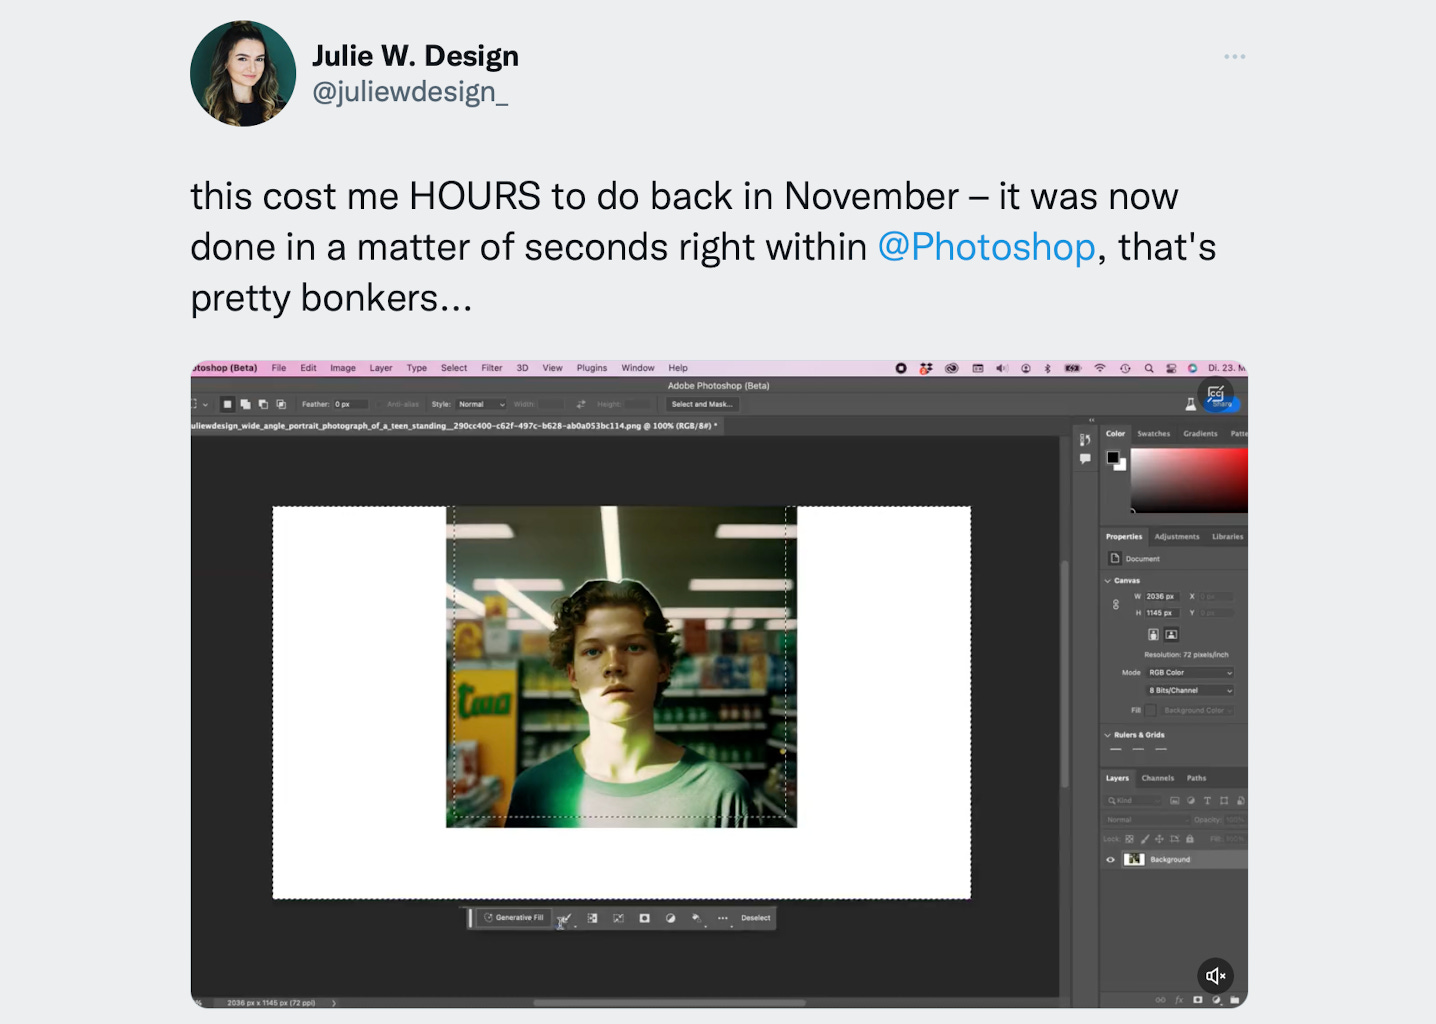Open Julie W. Design profile picture
This screenshot has width=1436, height=1024.
pyautogui.click(x=243, y=74)
